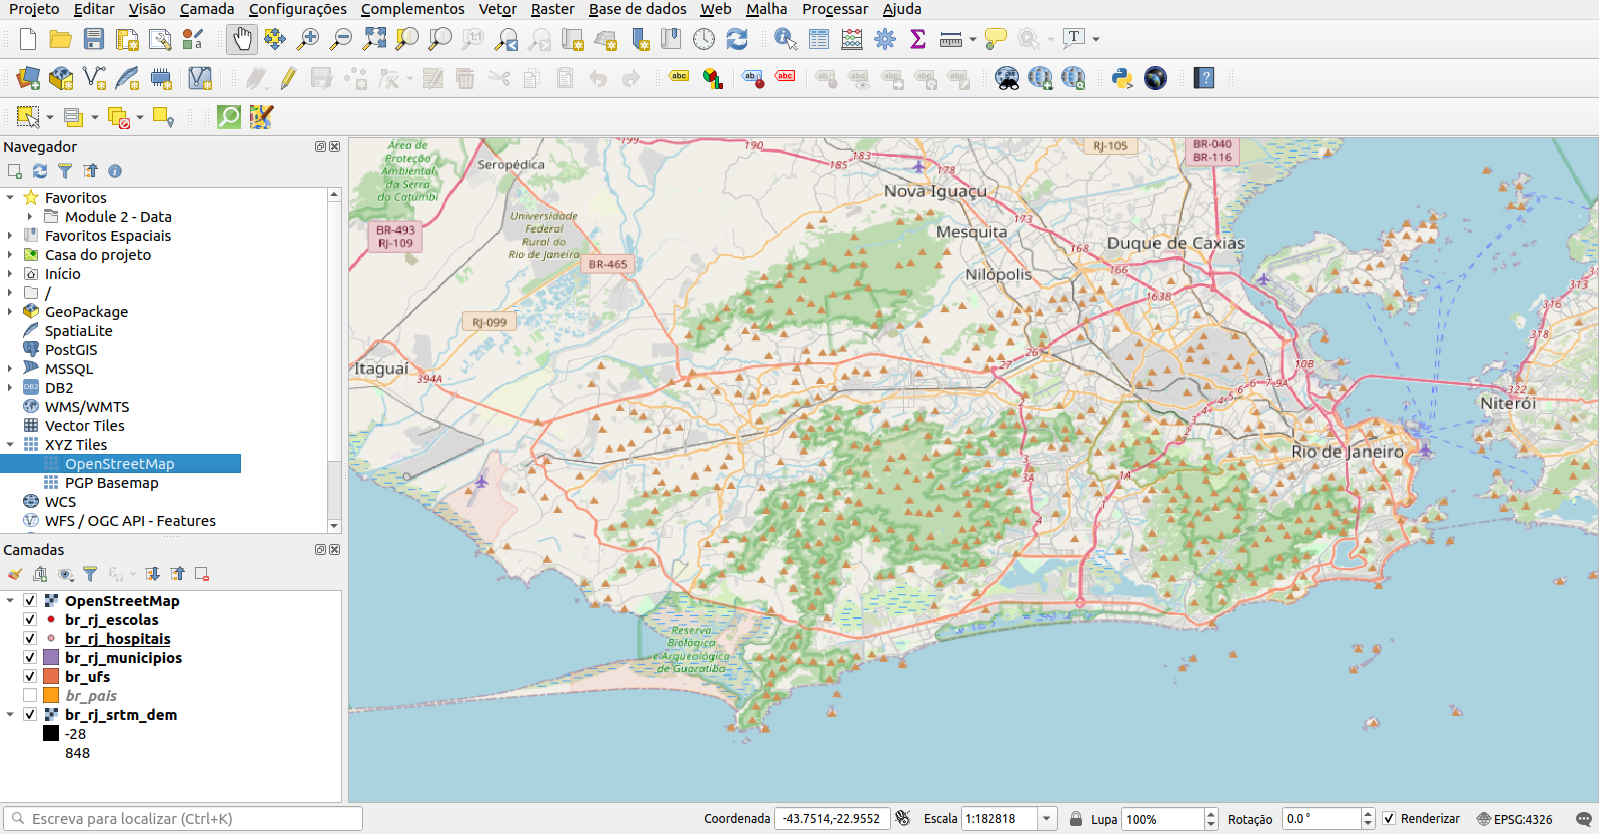1599x834 pixels.
Task: Open the Processing Toolbox gear icon
Action: tap(885, 39)
